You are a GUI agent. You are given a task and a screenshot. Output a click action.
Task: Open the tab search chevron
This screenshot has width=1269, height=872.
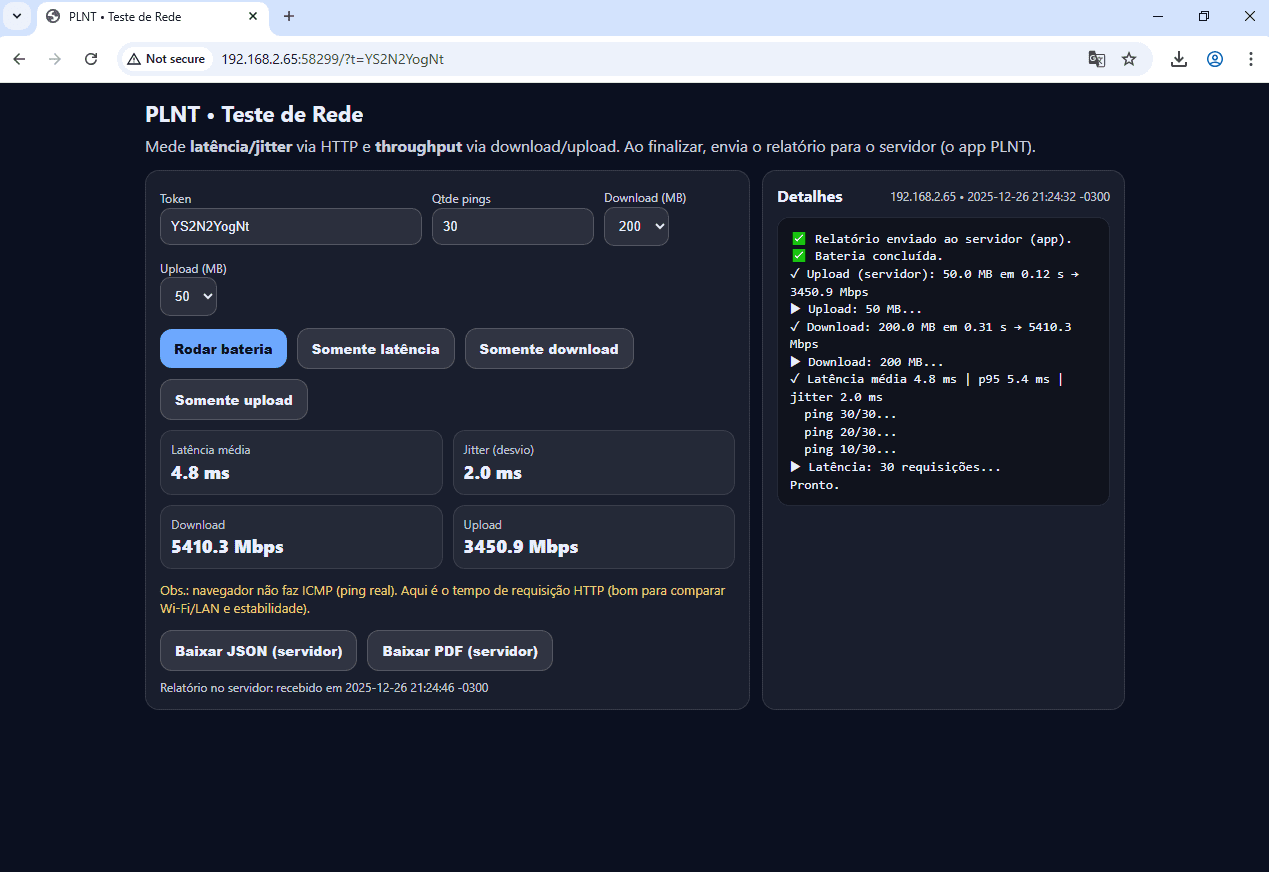pos(15,16)
